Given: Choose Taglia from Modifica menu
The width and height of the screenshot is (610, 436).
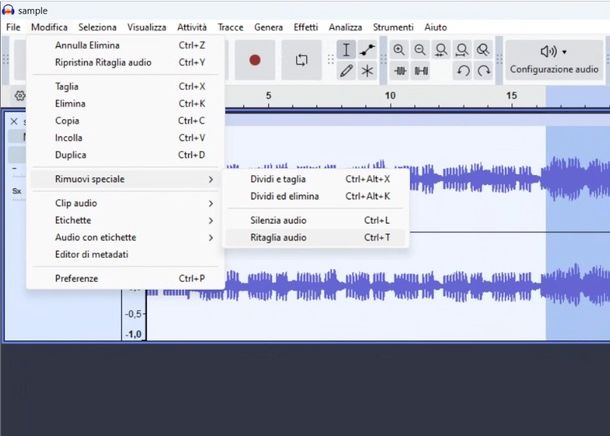Looking at the screenshot, I should click(125, 86).
